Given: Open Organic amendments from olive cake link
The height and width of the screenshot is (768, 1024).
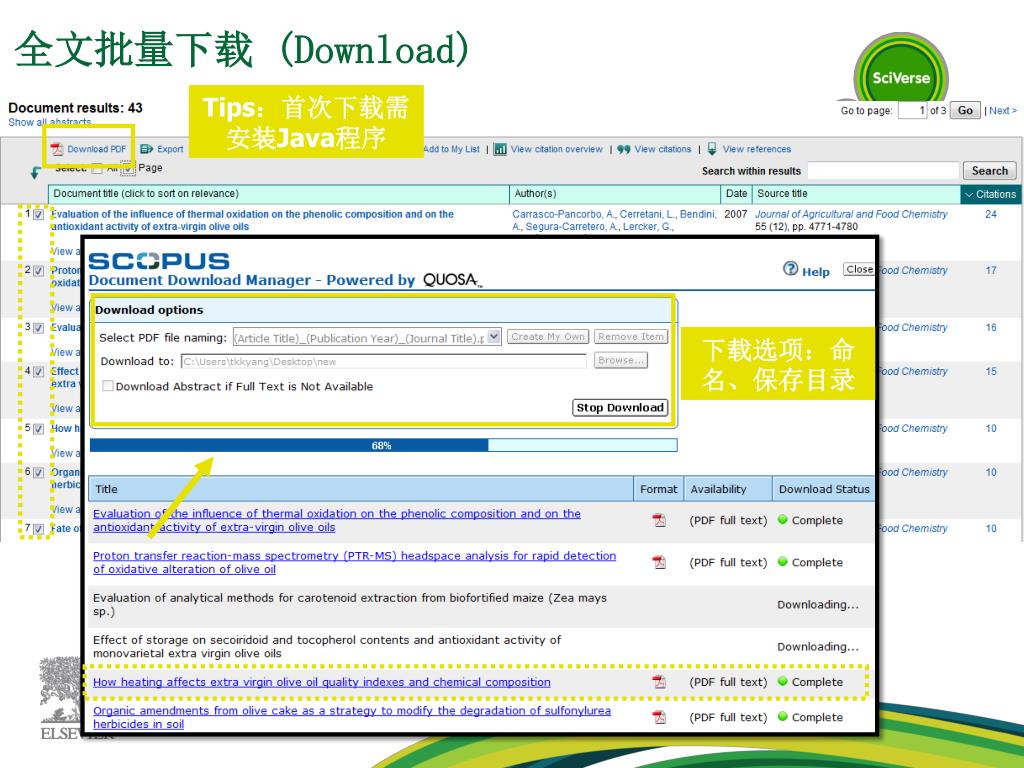Looking at the screenshot, I should [x=352, y=717].
